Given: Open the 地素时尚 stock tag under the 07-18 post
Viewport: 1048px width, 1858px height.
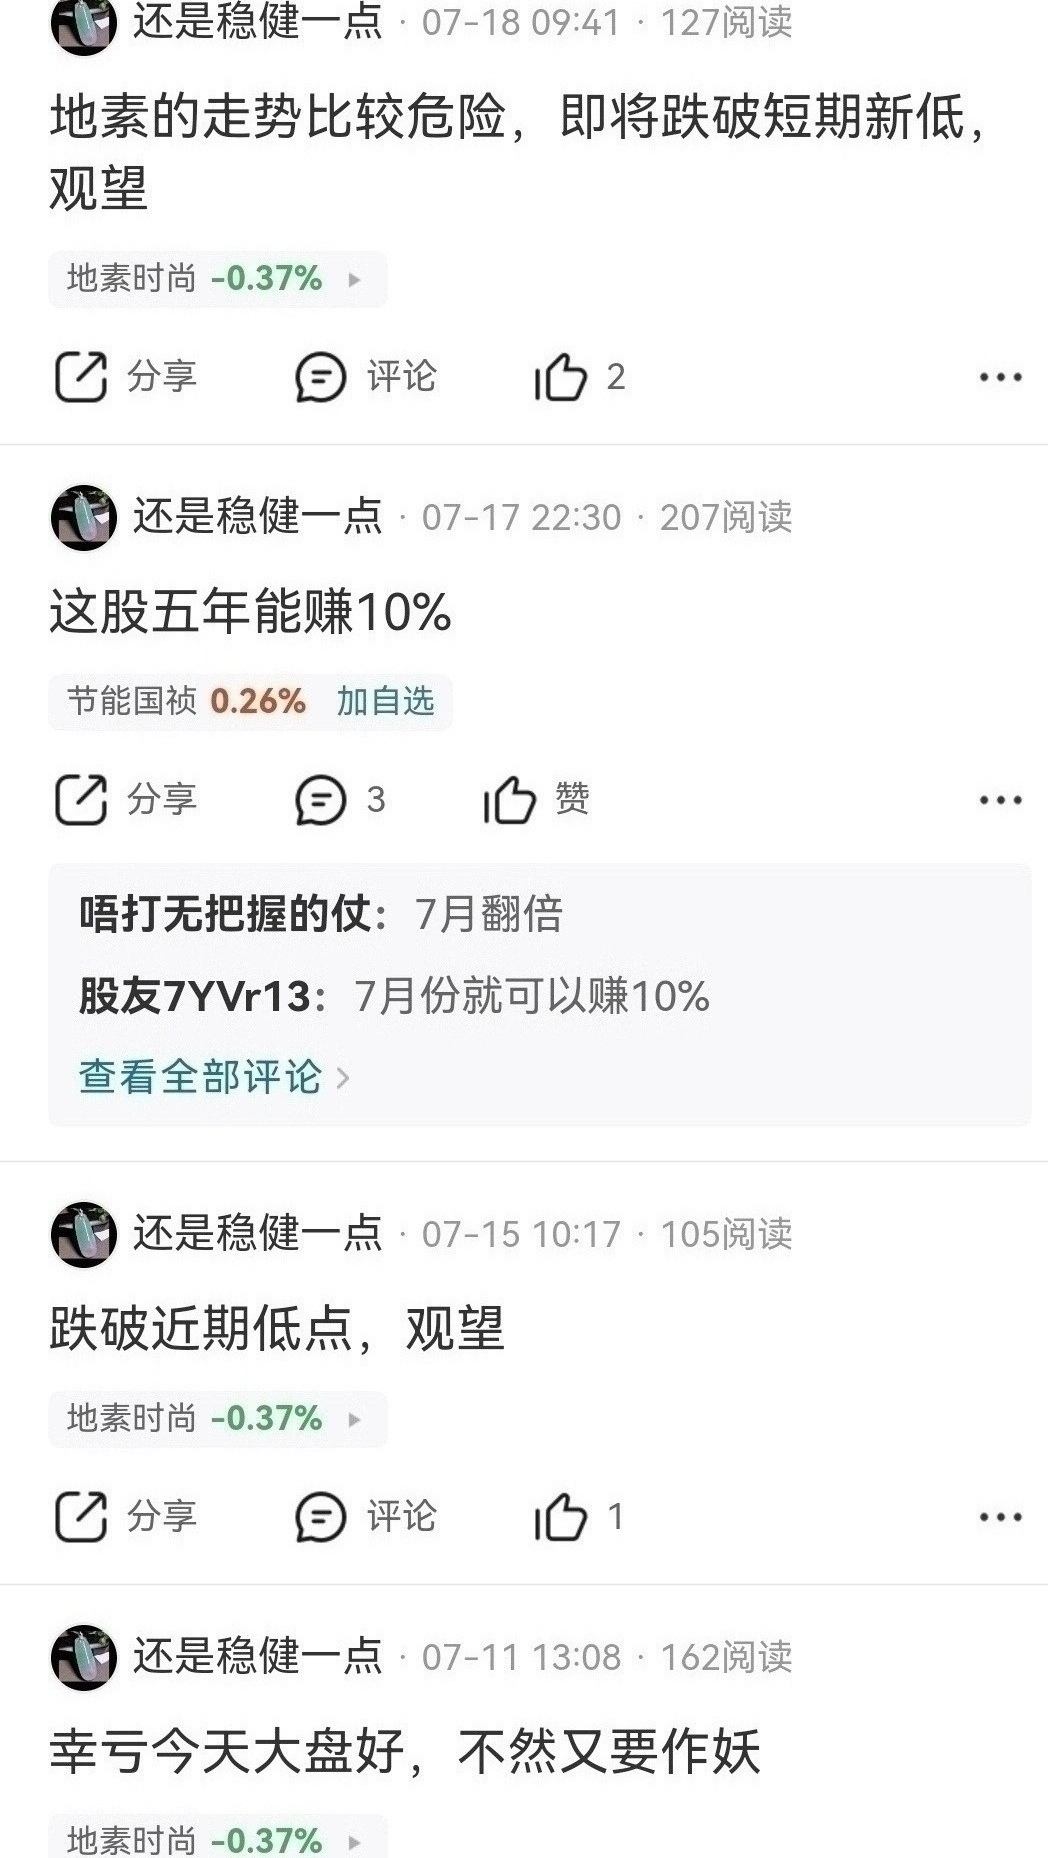Looking at the screenshot, I should [217, 278].
